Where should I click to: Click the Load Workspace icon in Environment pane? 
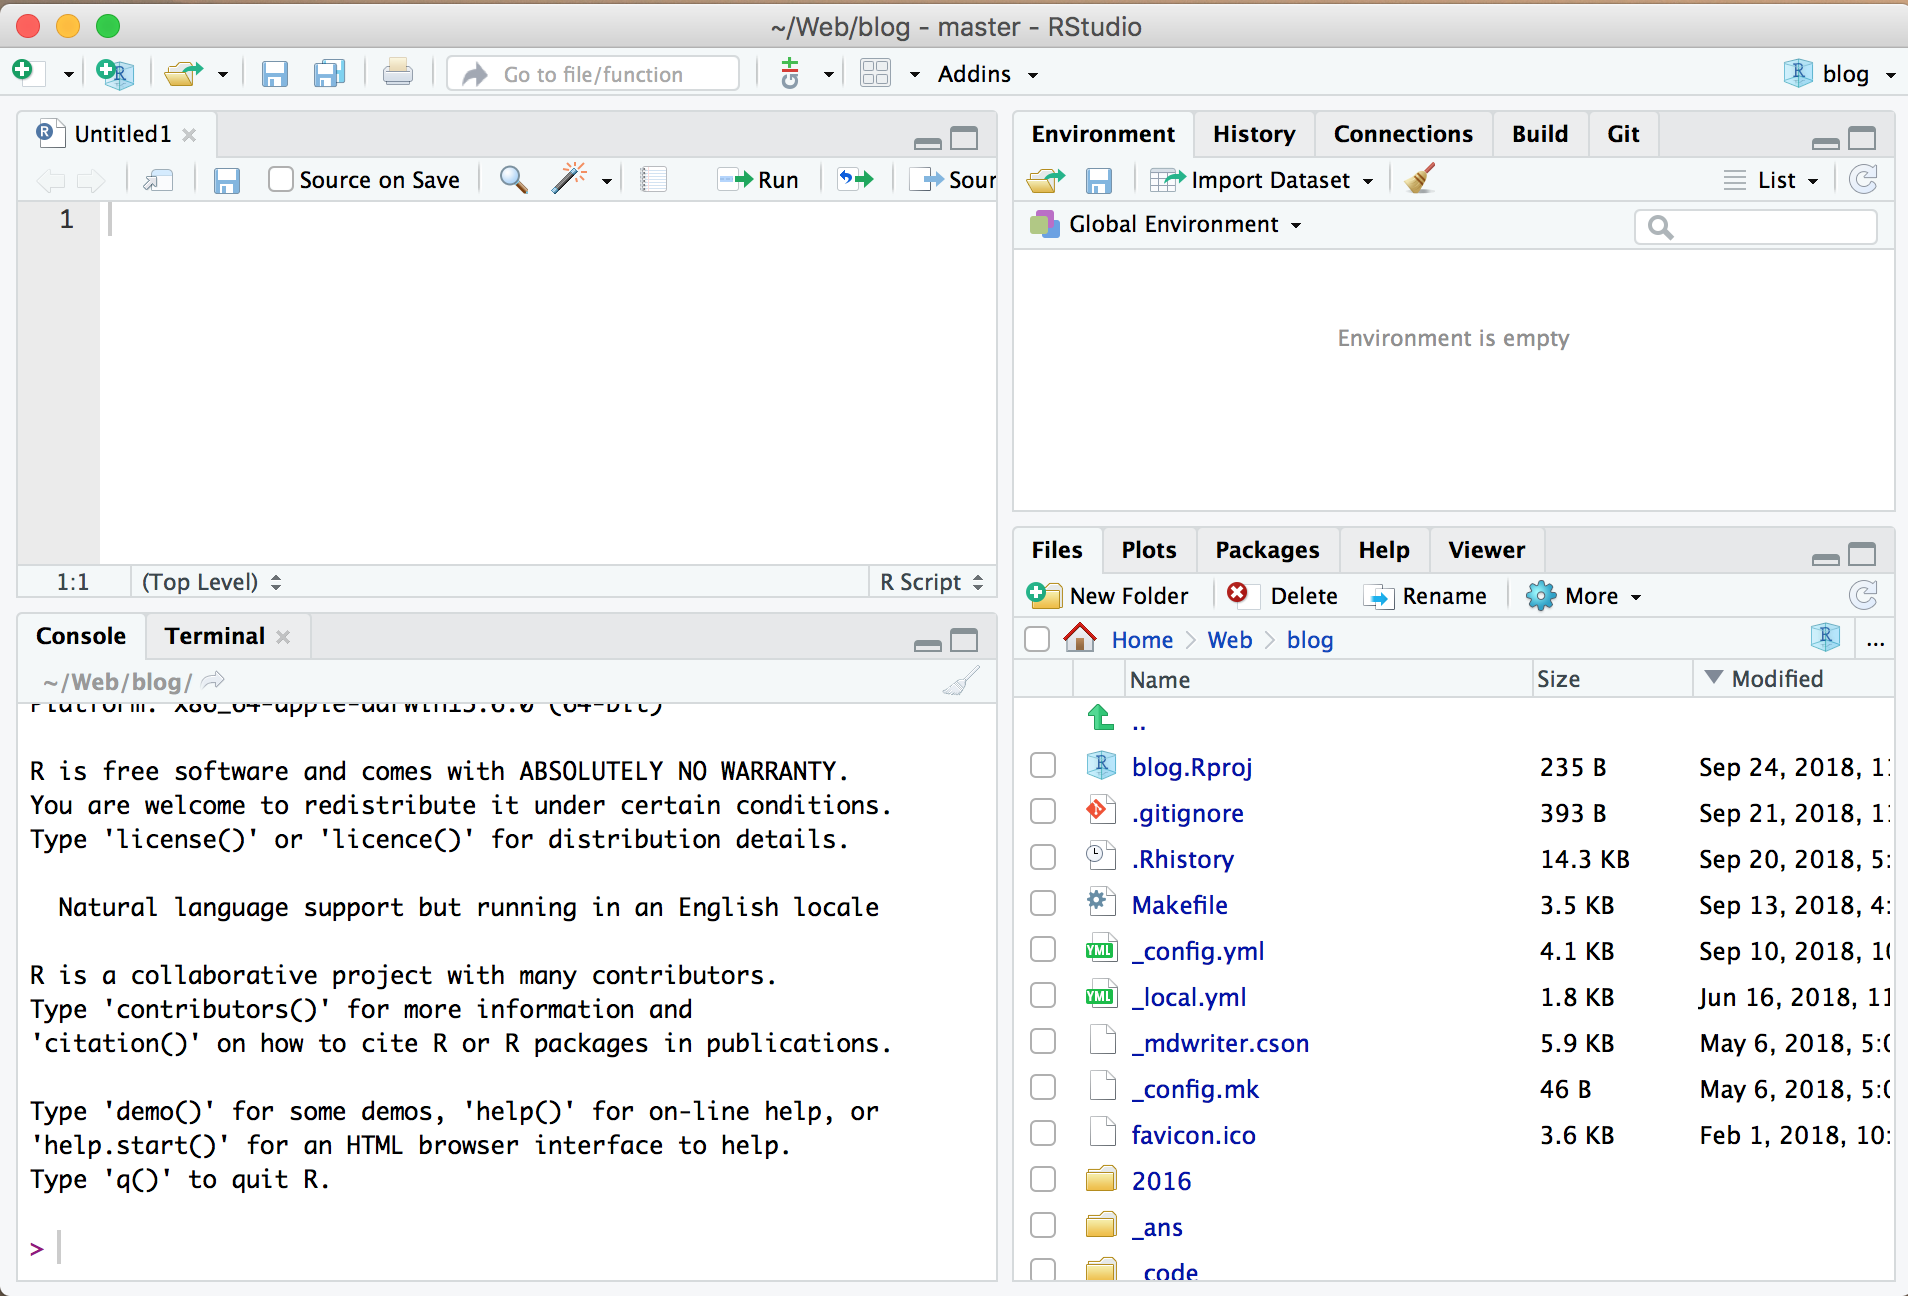click(x=1046, y=180)
